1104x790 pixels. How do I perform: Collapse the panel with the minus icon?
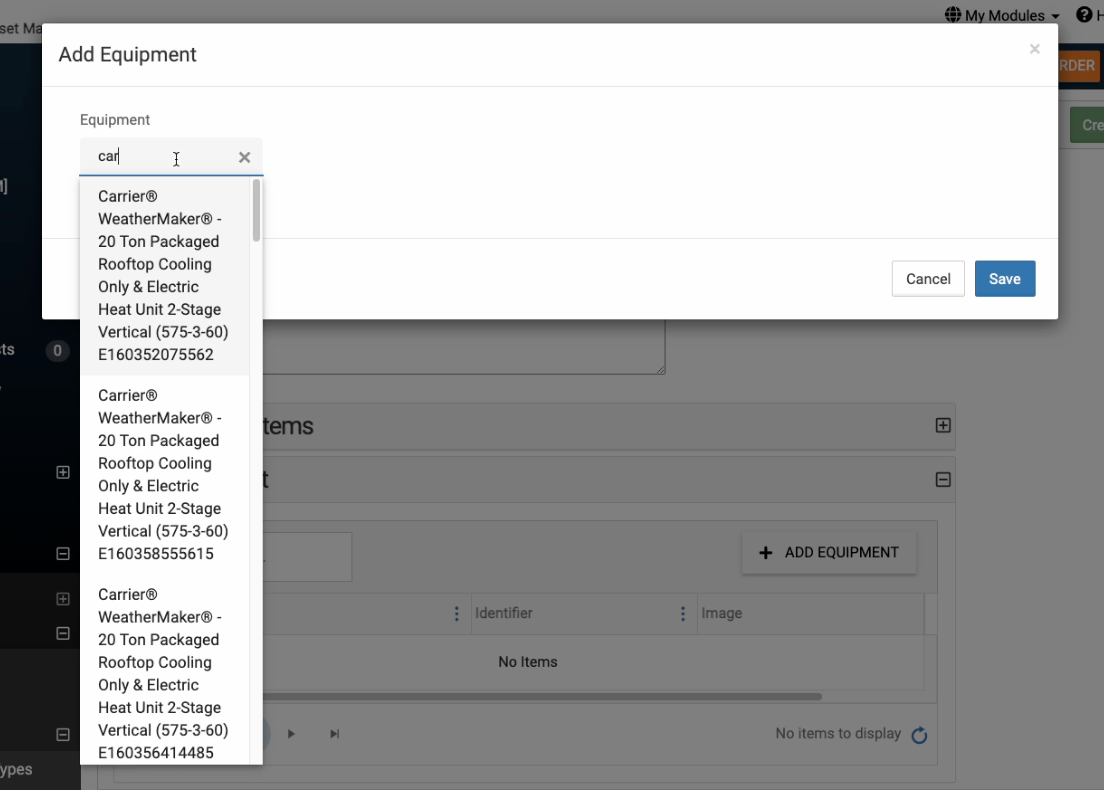(x=942, y=480)
